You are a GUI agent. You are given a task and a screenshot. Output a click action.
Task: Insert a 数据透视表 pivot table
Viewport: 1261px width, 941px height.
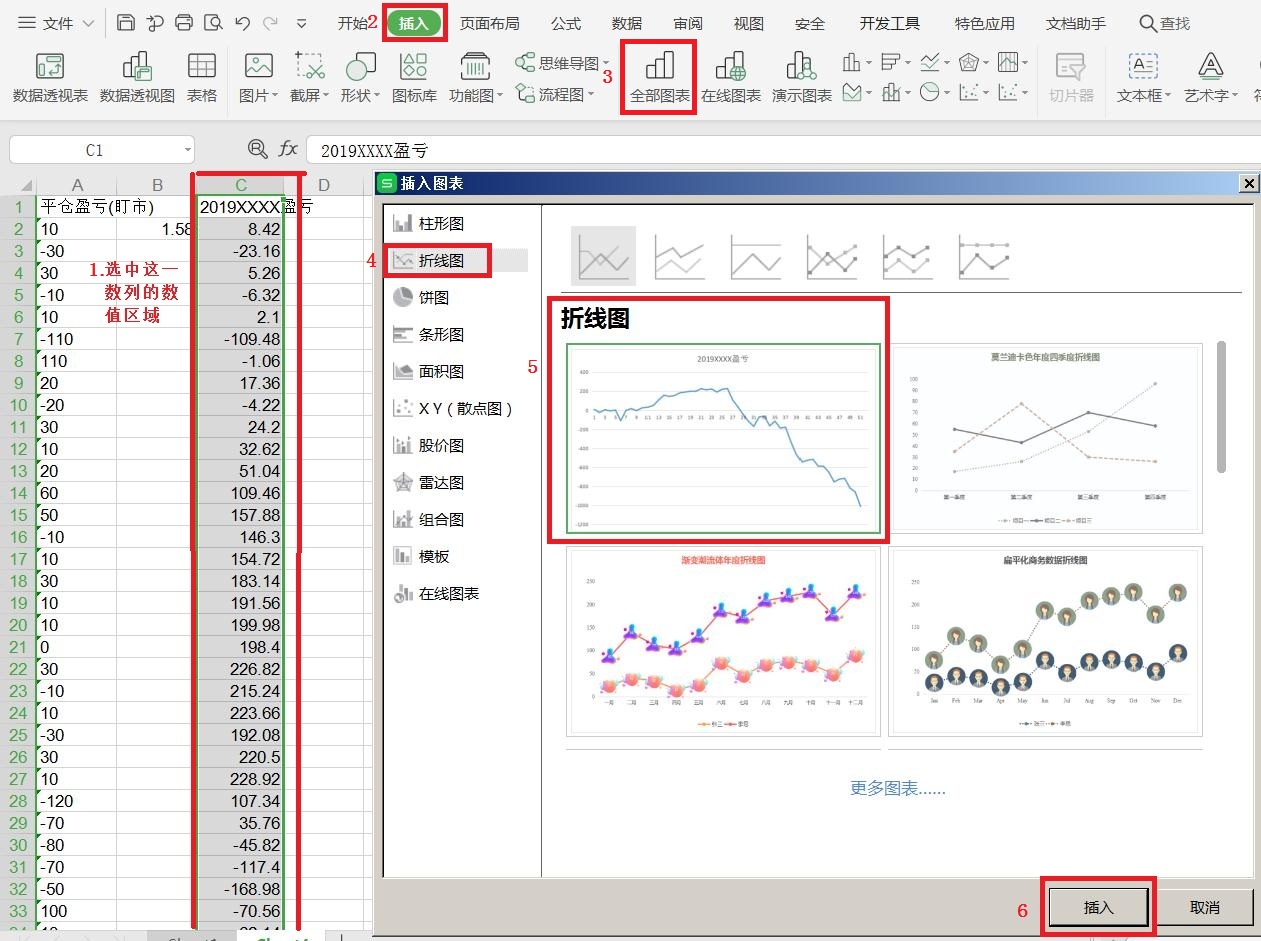50,78
